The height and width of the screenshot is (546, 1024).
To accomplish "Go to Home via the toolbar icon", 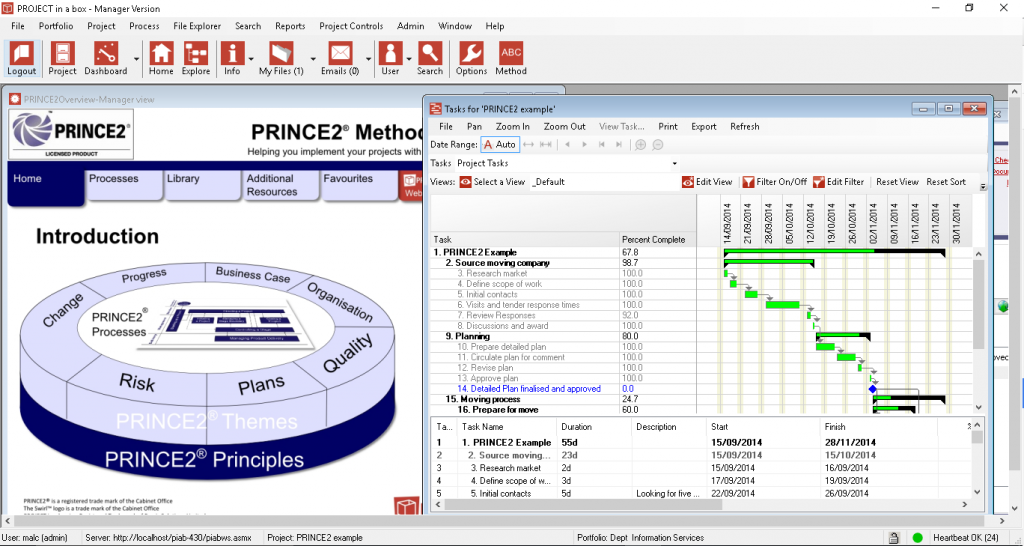I will [x=161, y=59].
